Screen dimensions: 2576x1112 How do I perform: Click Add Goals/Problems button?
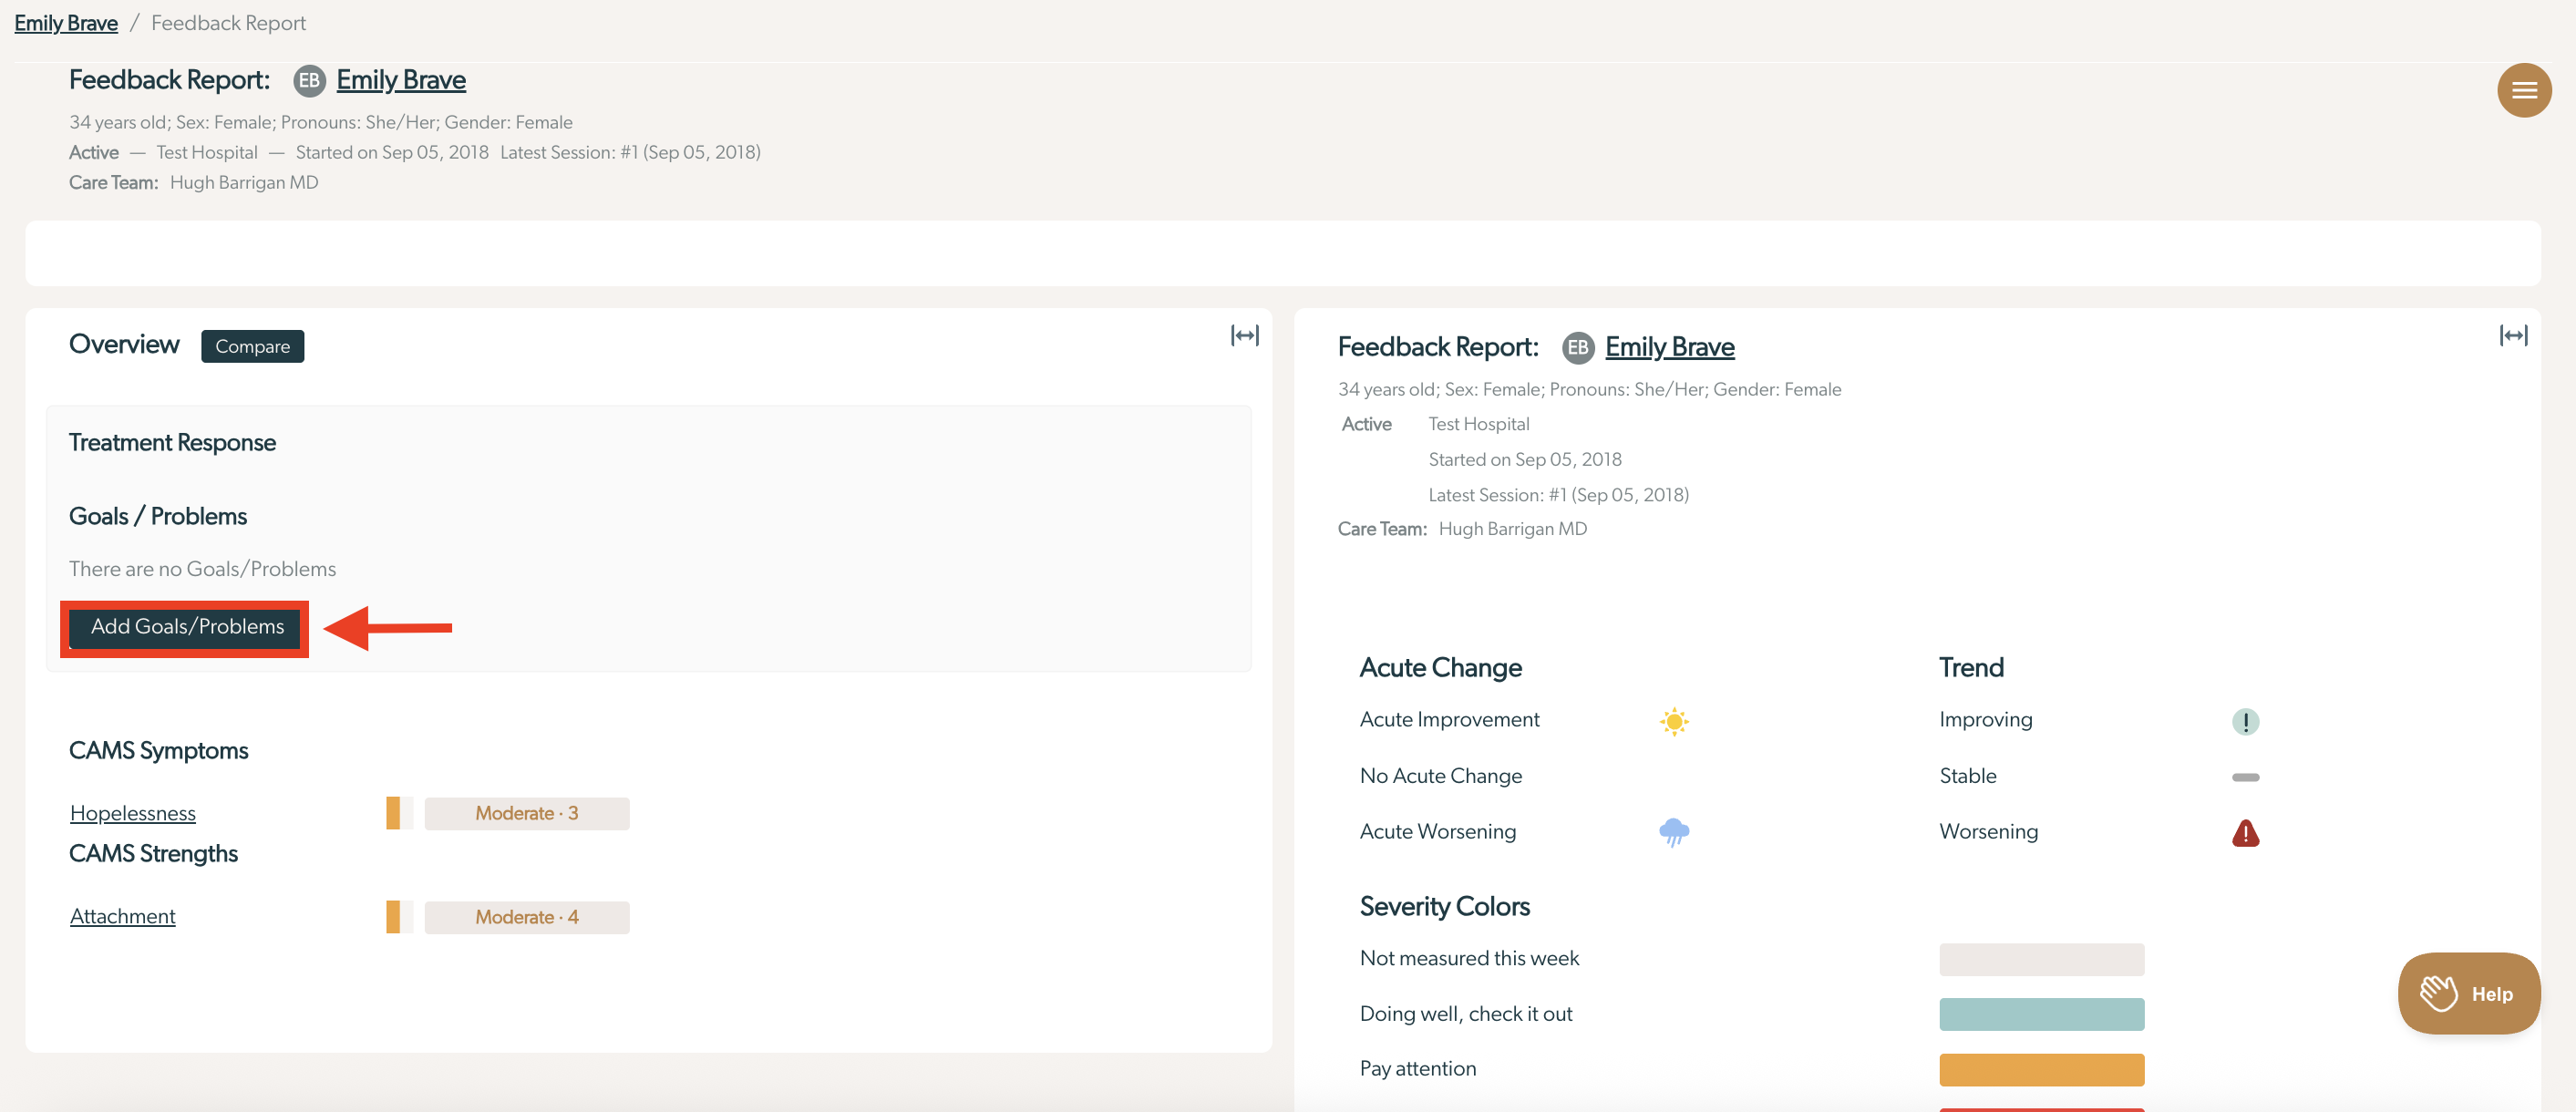pos(186,627)
